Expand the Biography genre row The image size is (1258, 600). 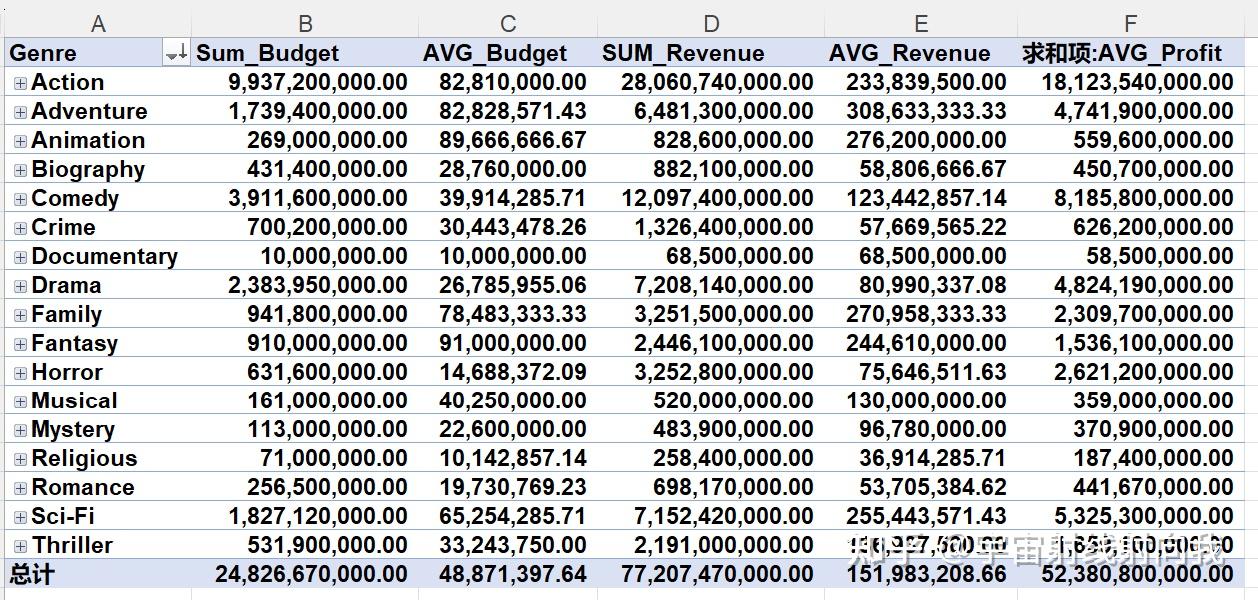tap(20, 171)
